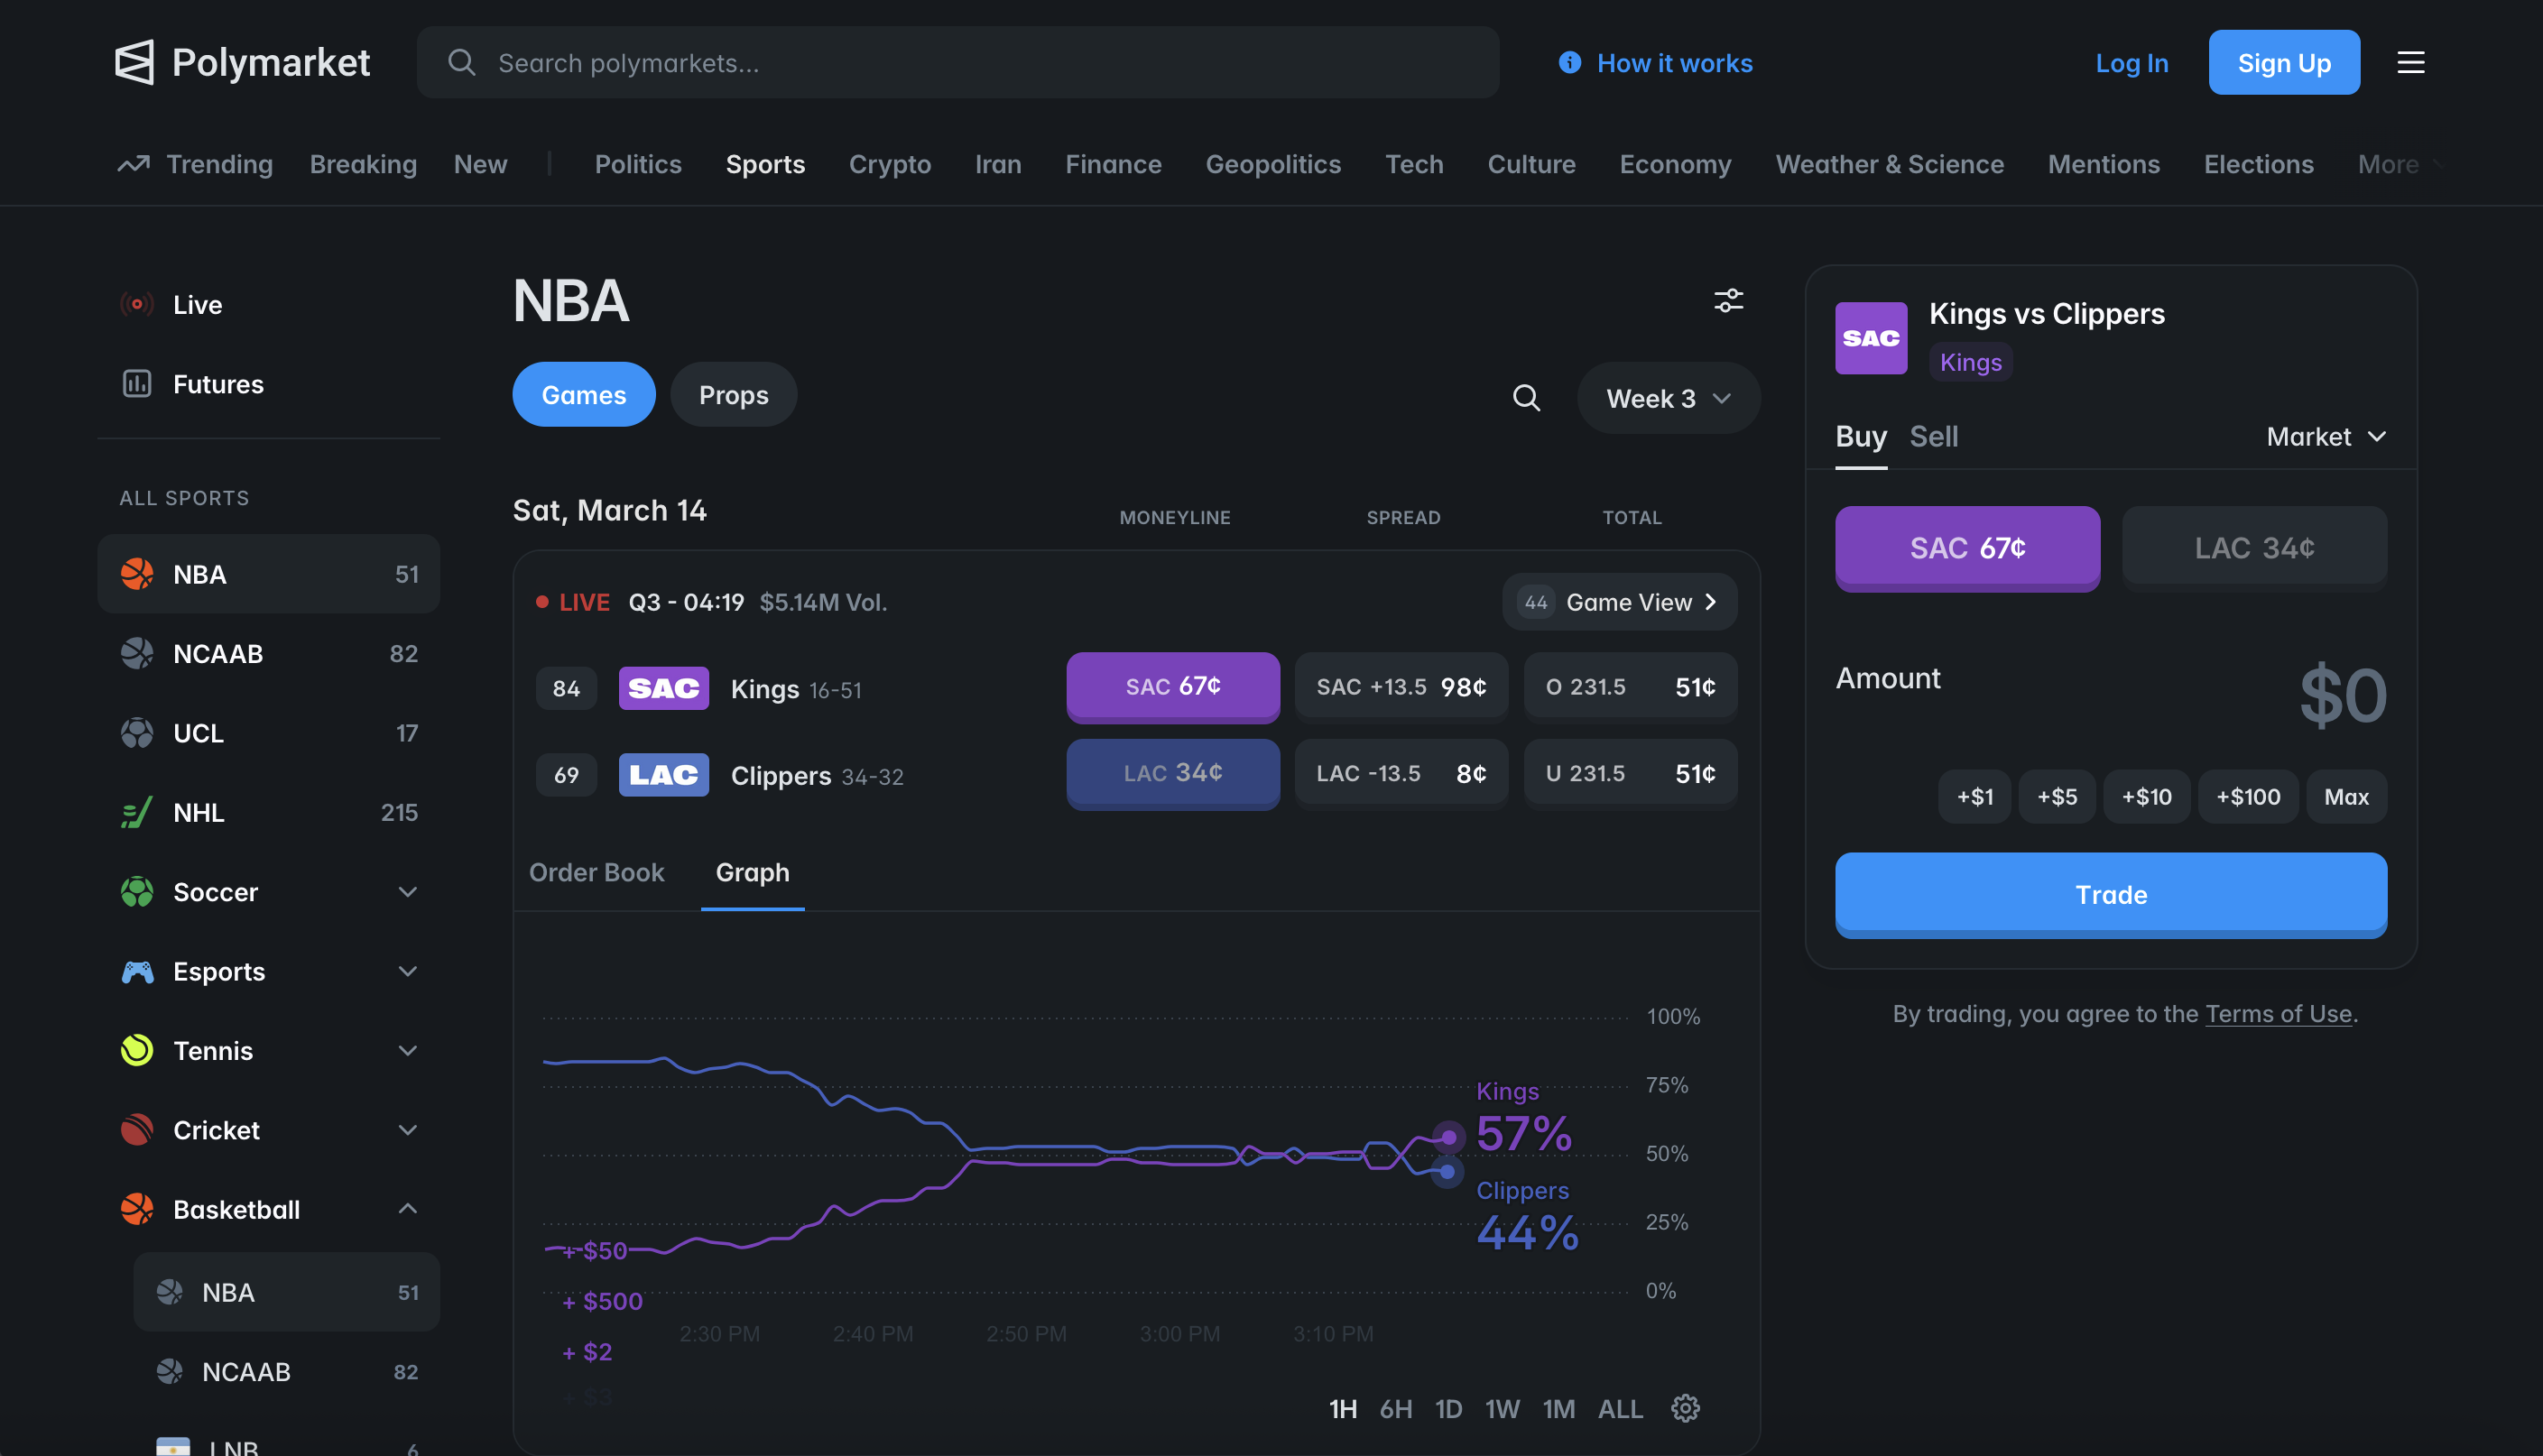Open the Week 3 dropdown

[x=1668, y=398]
